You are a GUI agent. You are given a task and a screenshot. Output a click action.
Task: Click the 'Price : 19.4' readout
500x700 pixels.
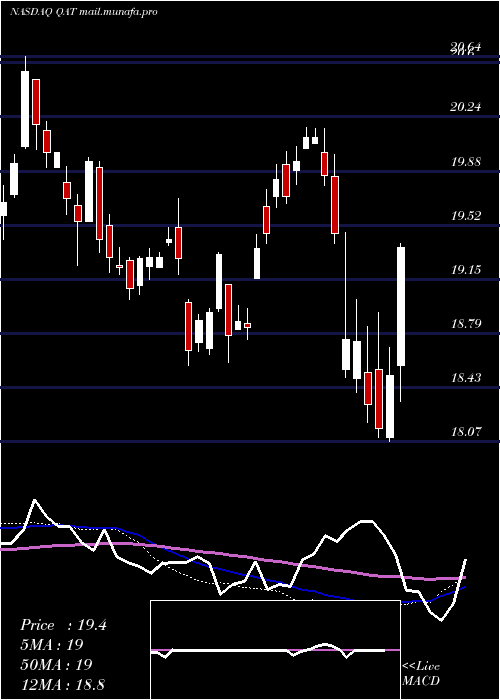coord(63,625)
